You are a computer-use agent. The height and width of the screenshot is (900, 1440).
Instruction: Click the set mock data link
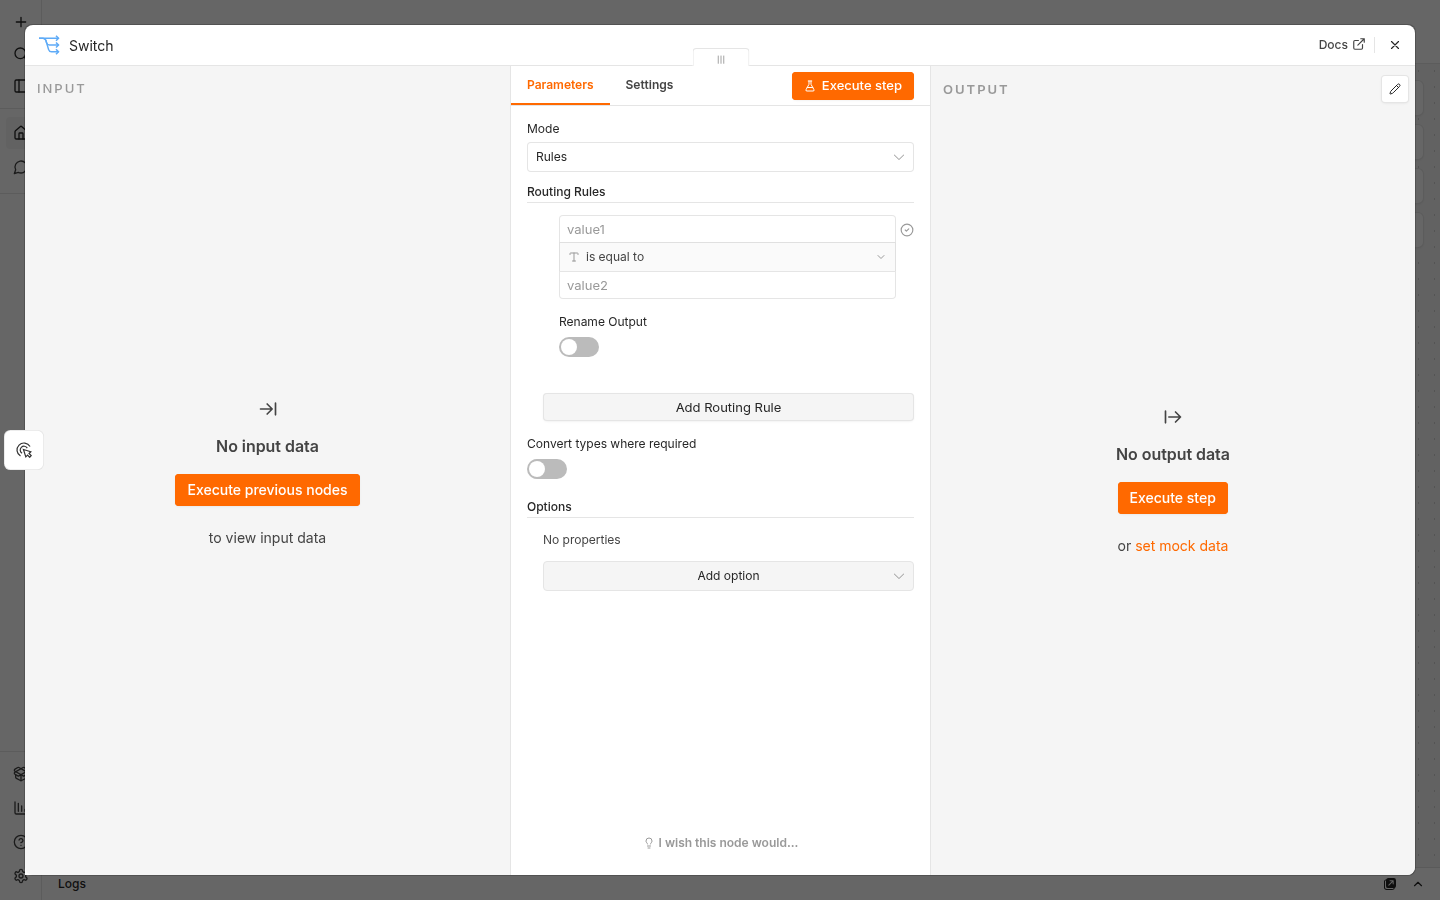click(1181, 546)
